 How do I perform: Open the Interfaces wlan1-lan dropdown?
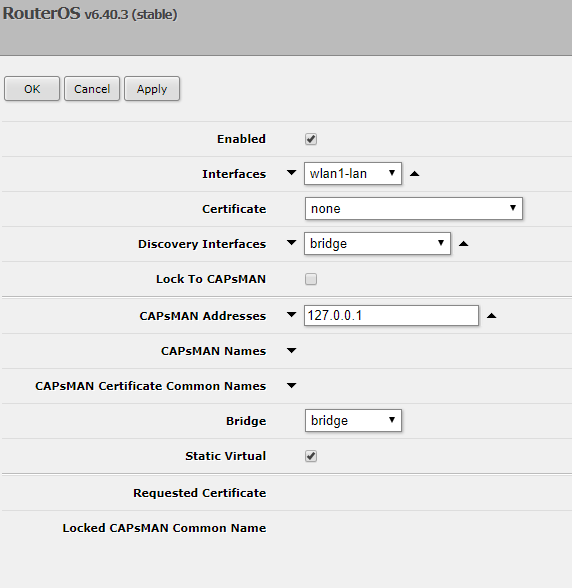click(353, 174)
